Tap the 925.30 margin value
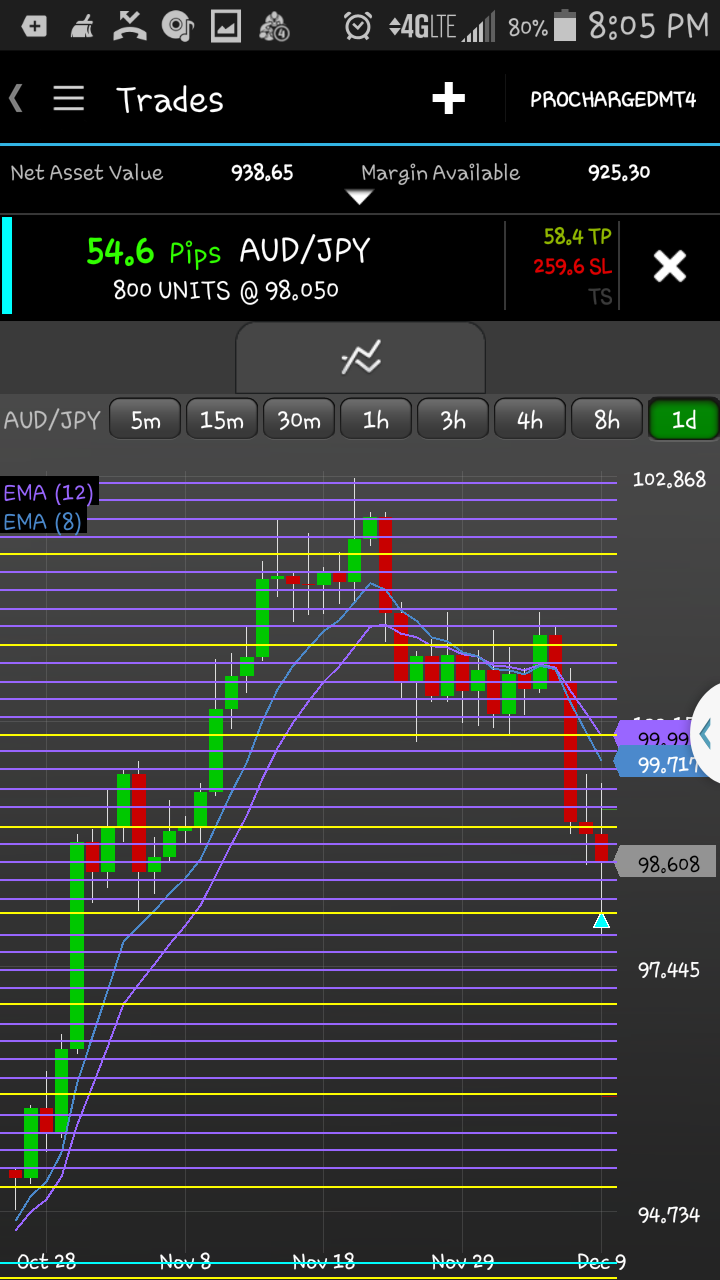The height and width of the screenshot is (1280, 720). tap(619, 172)
